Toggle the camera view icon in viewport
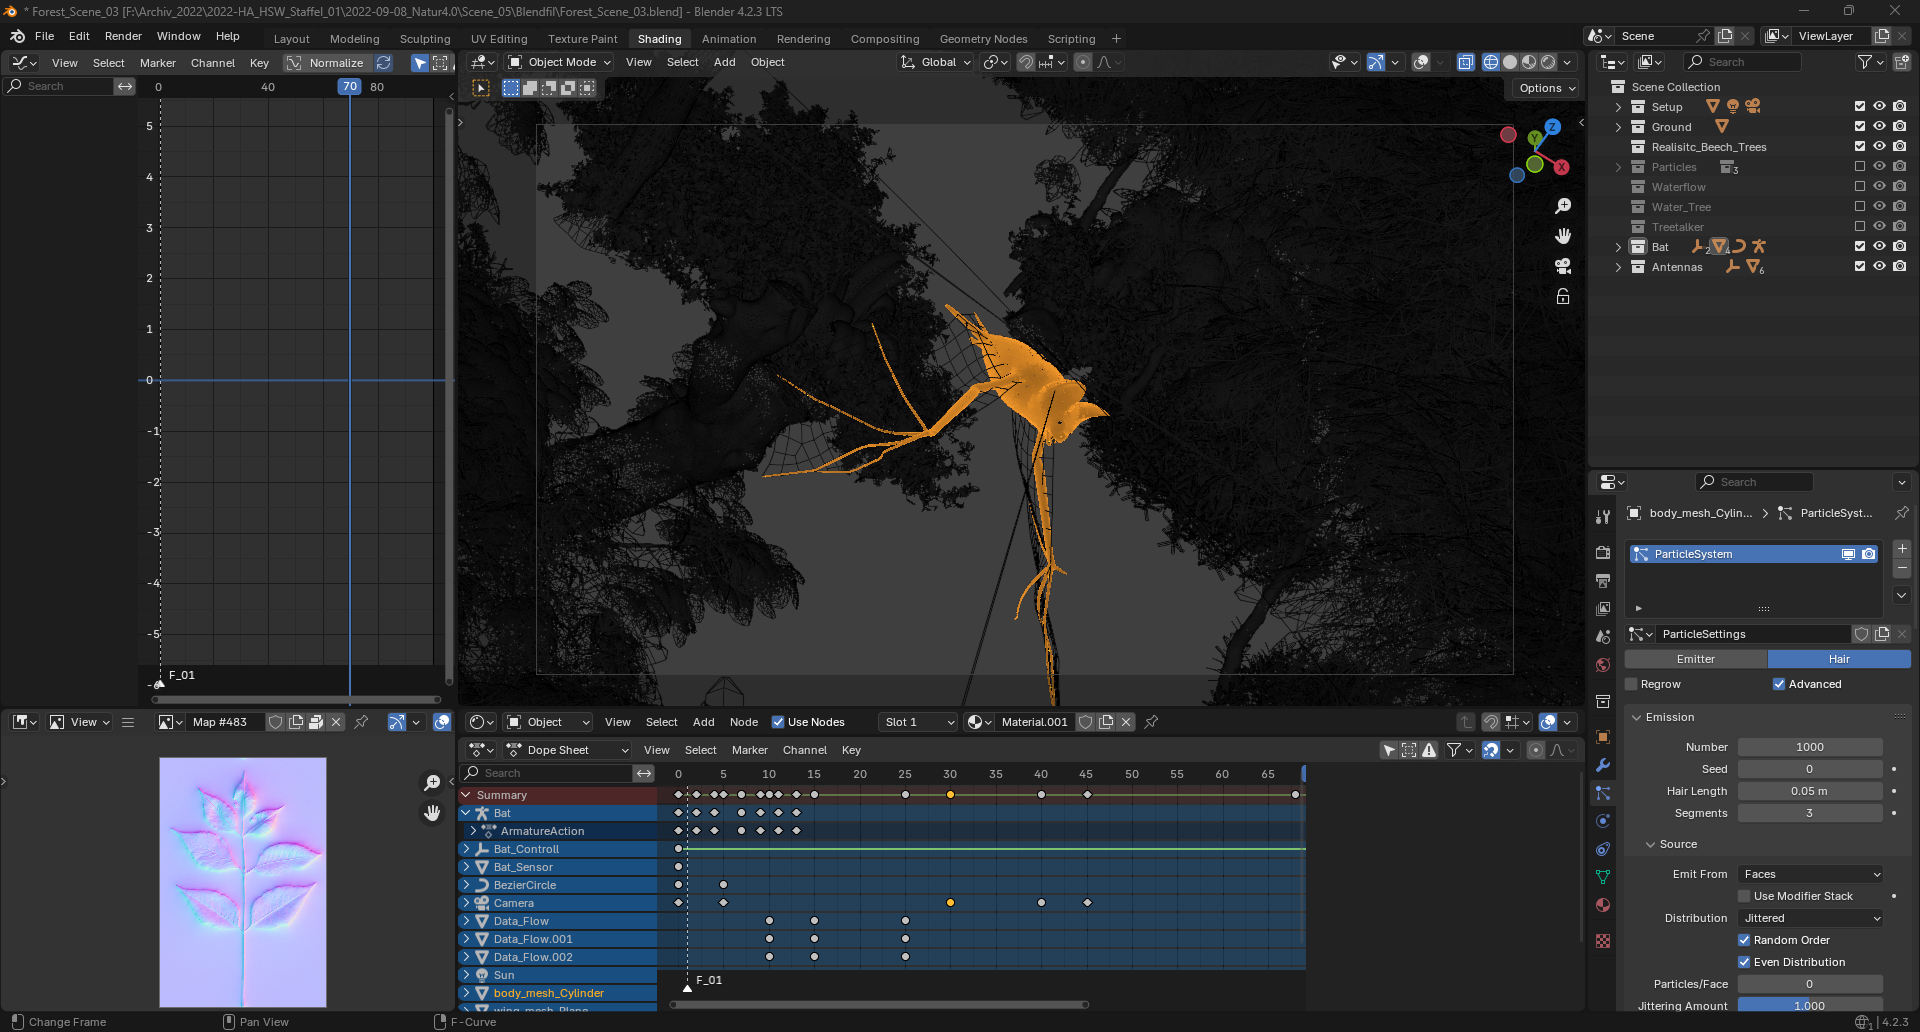Screen dimensions: 1920x1032 1563,266
